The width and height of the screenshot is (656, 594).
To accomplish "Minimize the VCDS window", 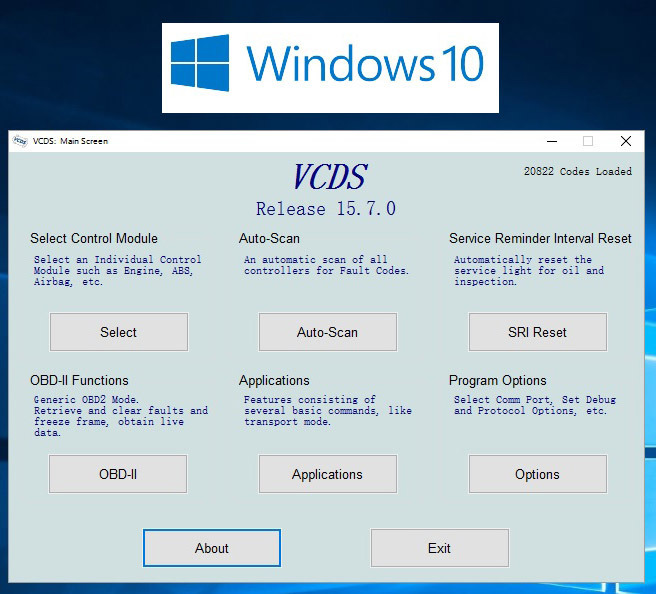I will (552, 141).
